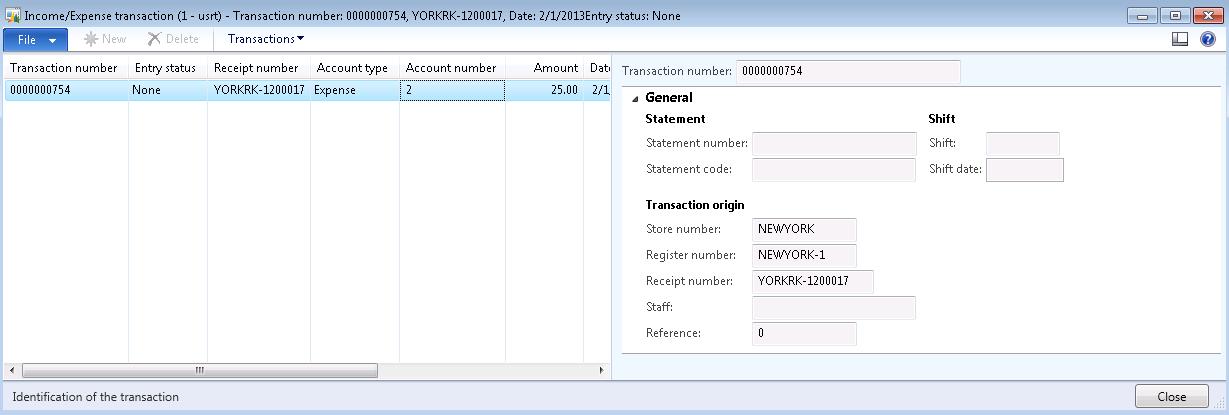Click the Shift date field
Screen dimensions: 1229x415
point(1024,170)
